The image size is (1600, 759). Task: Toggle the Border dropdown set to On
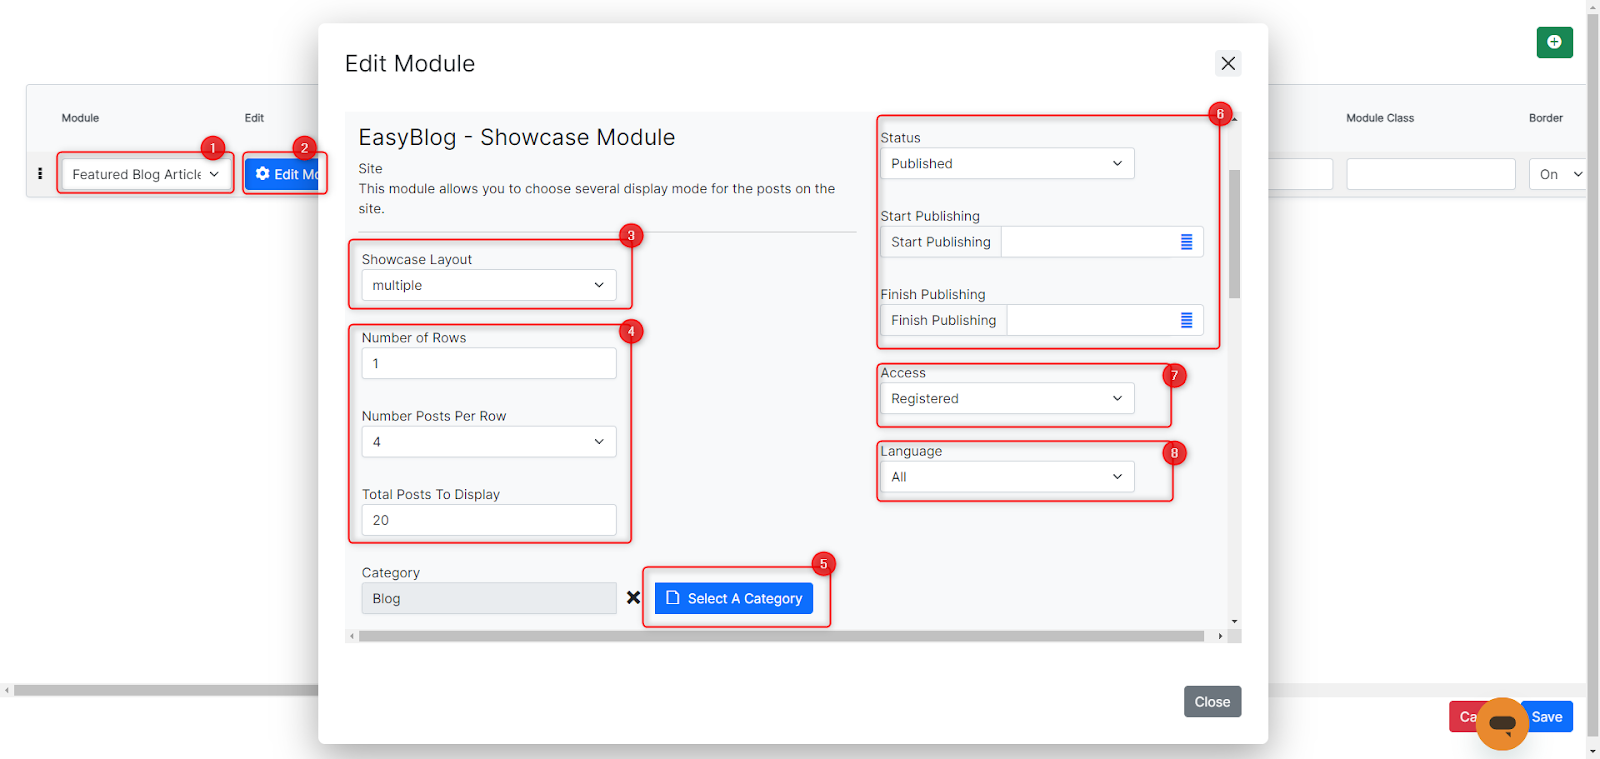(x=1558, y=174)
